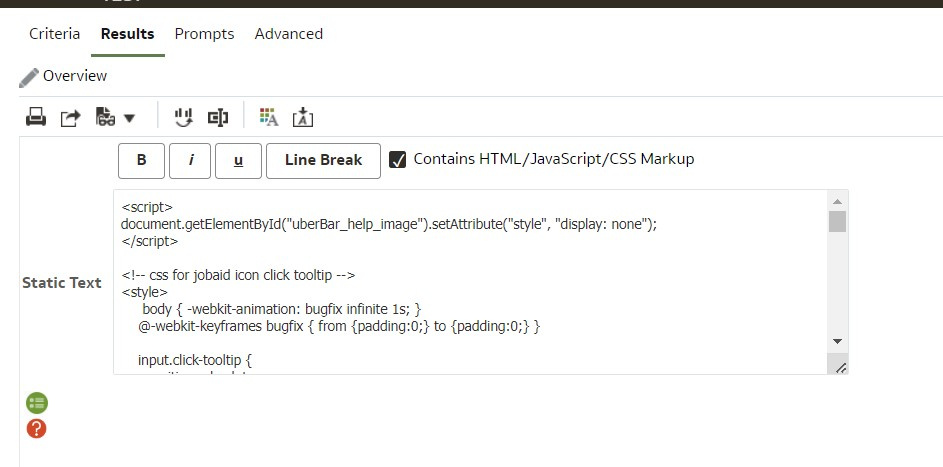Click the Static Text label
943x467 pixels.
point(61,282)
